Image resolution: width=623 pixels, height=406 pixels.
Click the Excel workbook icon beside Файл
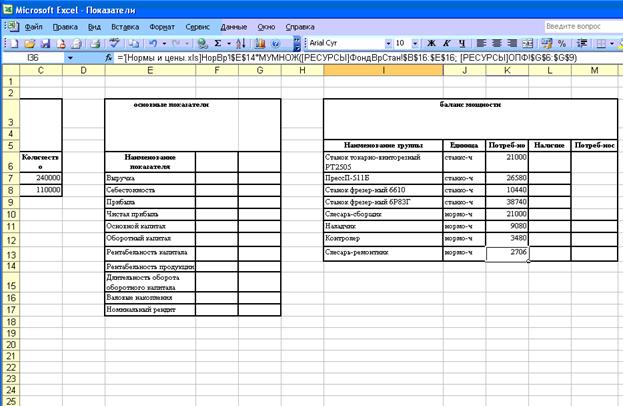coord(12,27)
